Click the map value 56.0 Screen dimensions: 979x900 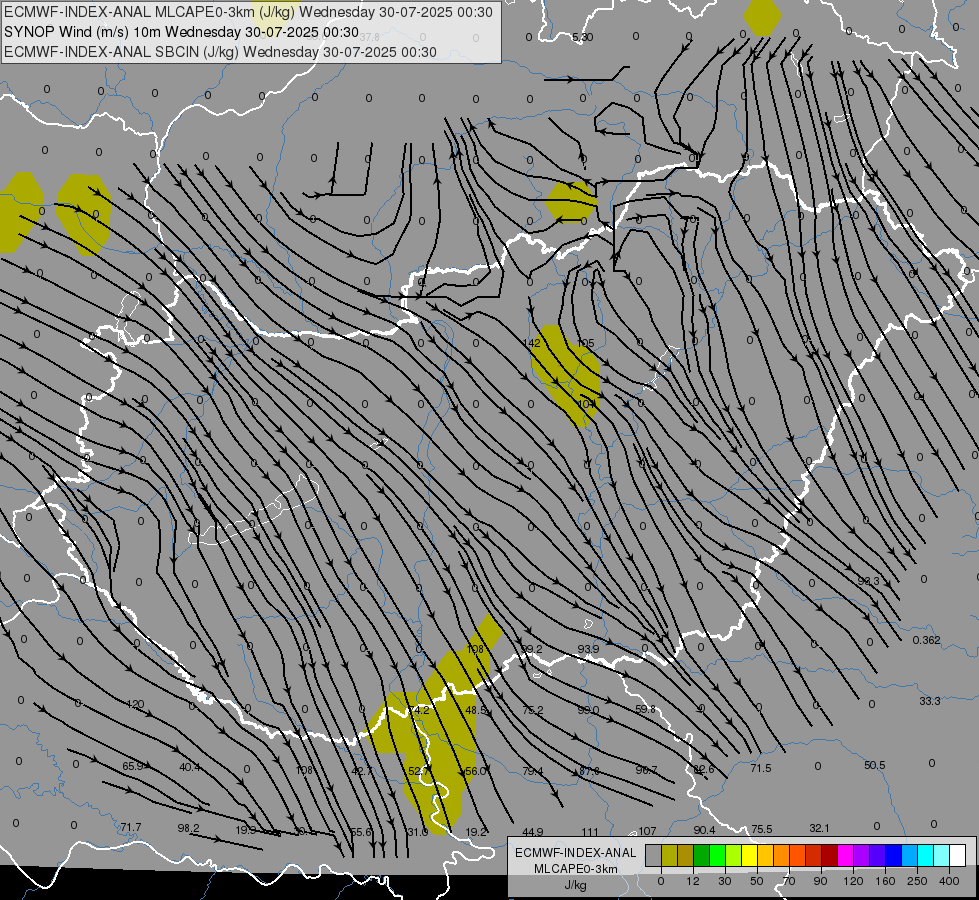[x=476, y=771]
